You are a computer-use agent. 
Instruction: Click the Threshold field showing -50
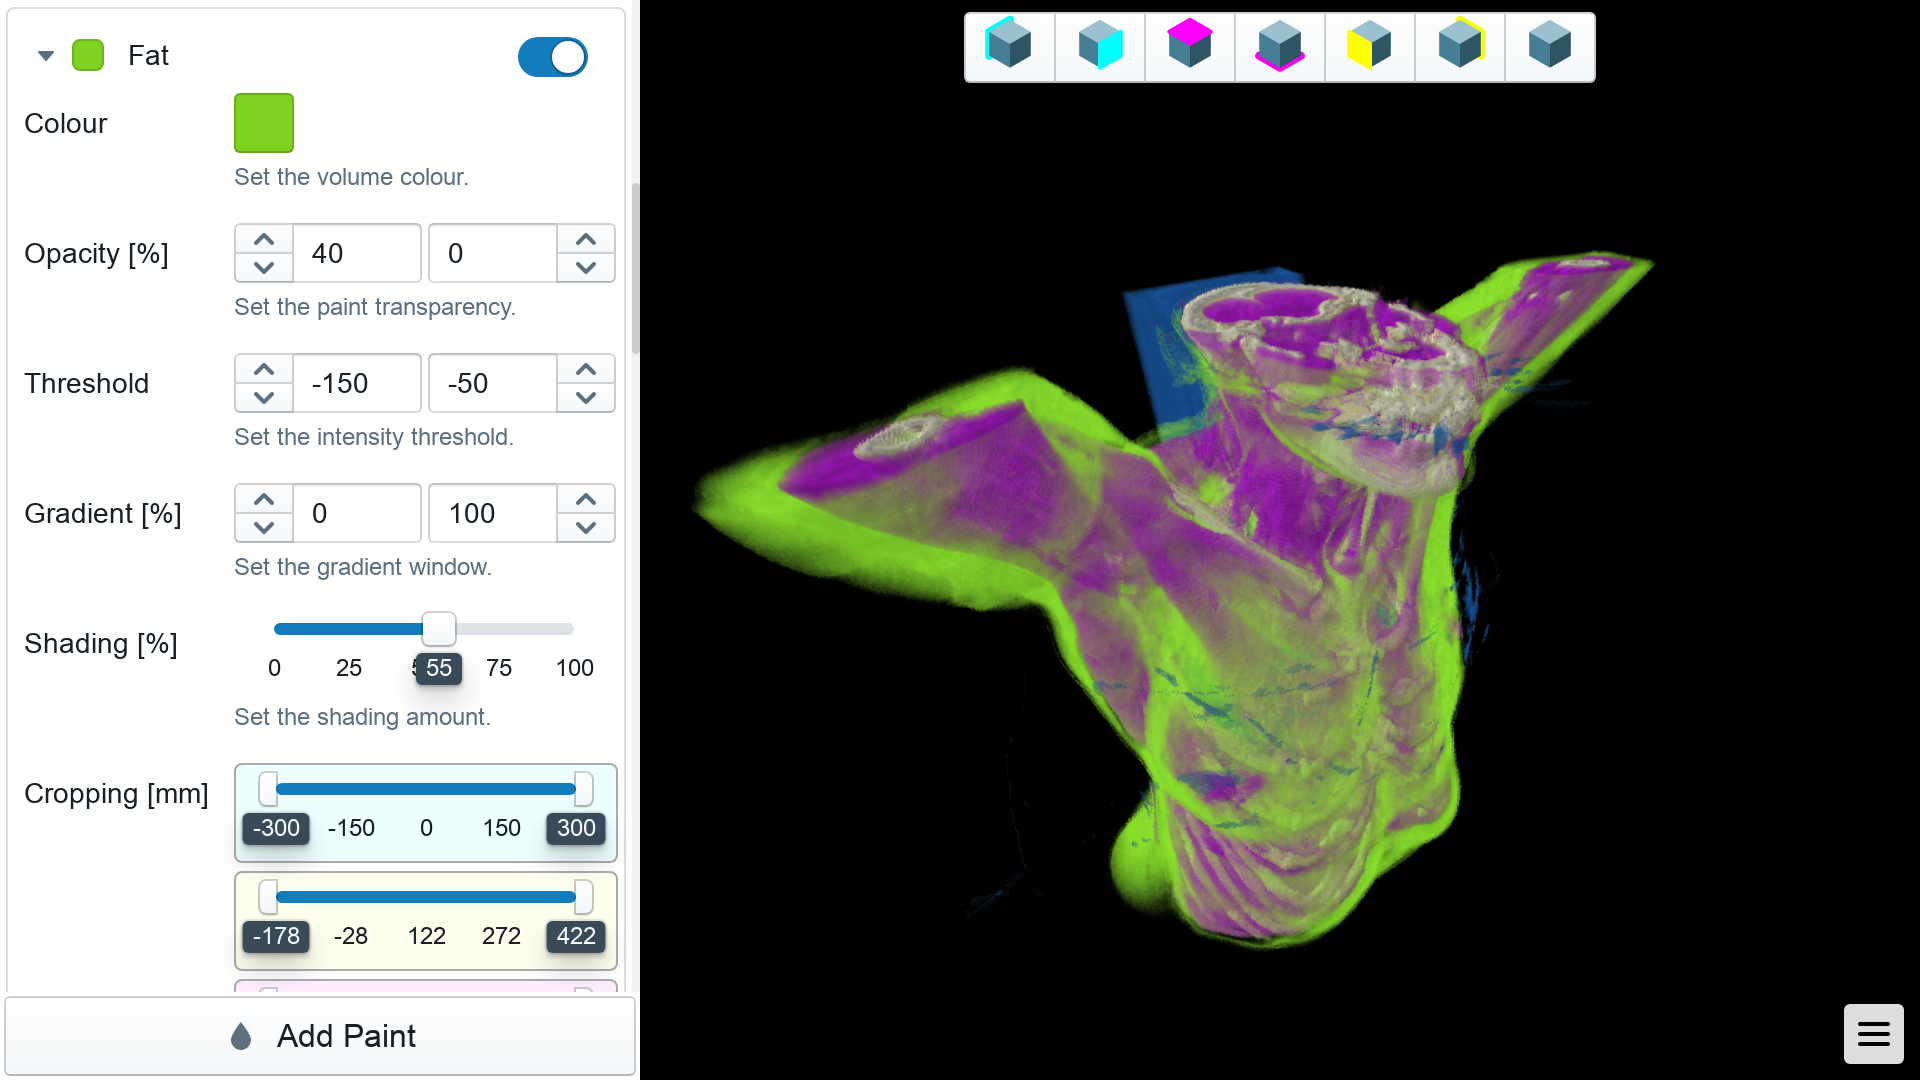pos(493,383)
